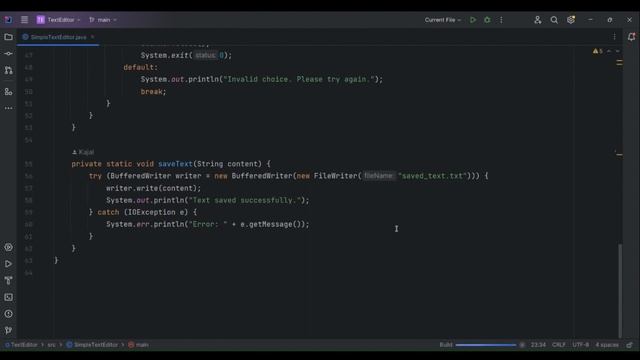Click the saveText method name

[x=175, y=164]
